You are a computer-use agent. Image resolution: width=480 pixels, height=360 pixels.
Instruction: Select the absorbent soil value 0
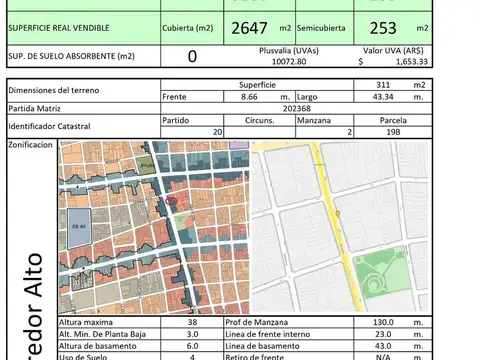pos(192,56)
